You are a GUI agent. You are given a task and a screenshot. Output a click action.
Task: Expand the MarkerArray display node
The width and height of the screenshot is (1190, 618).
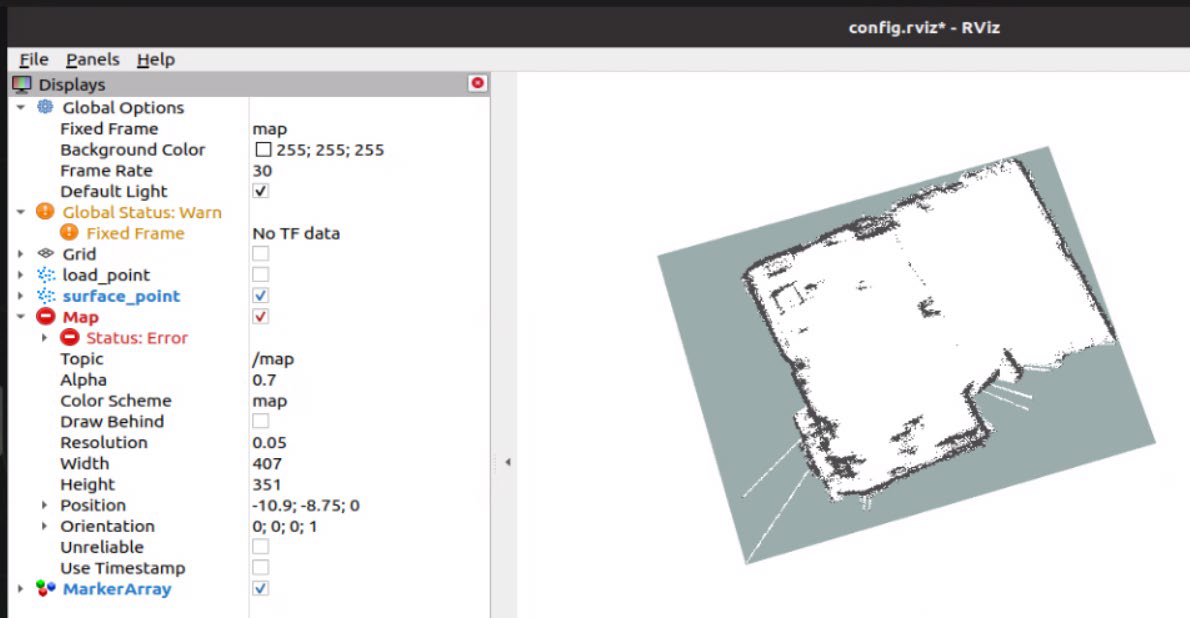click(x=20, y=588)
